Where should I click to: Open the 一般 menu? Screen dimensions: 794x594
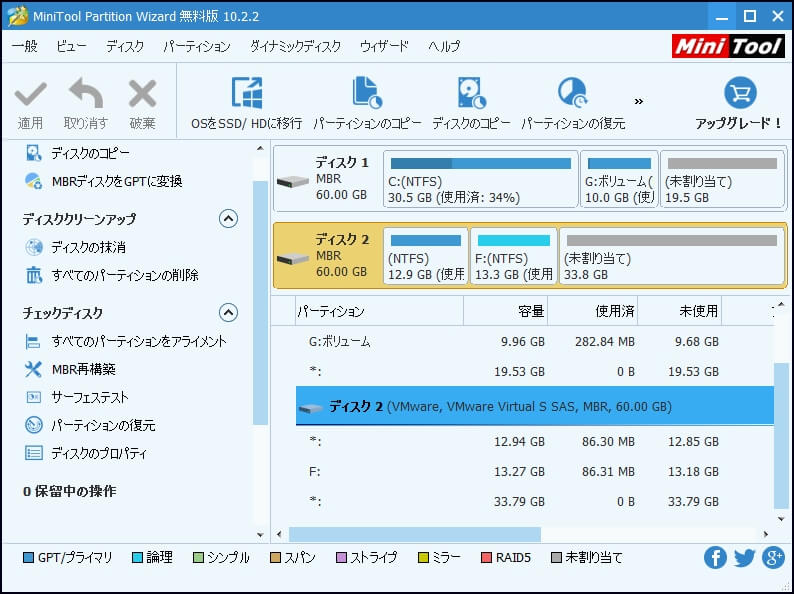coord(24,46)
